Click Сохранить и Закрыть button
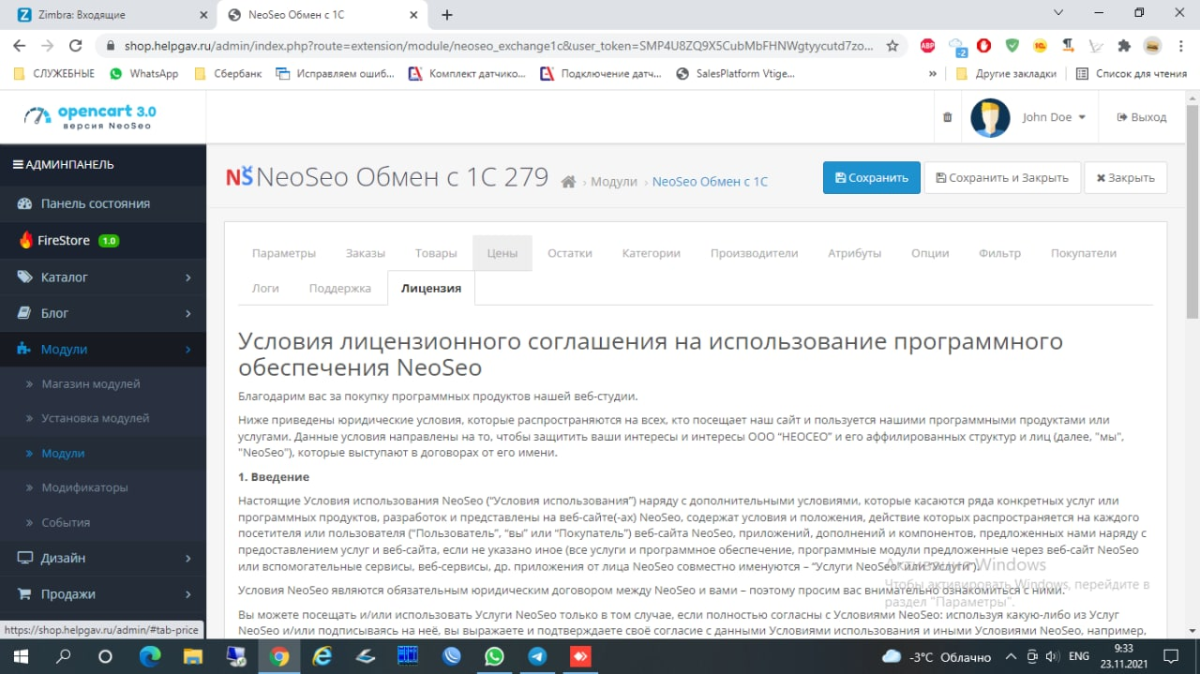The image size is (1200, 674). (x=1002, y=178)
